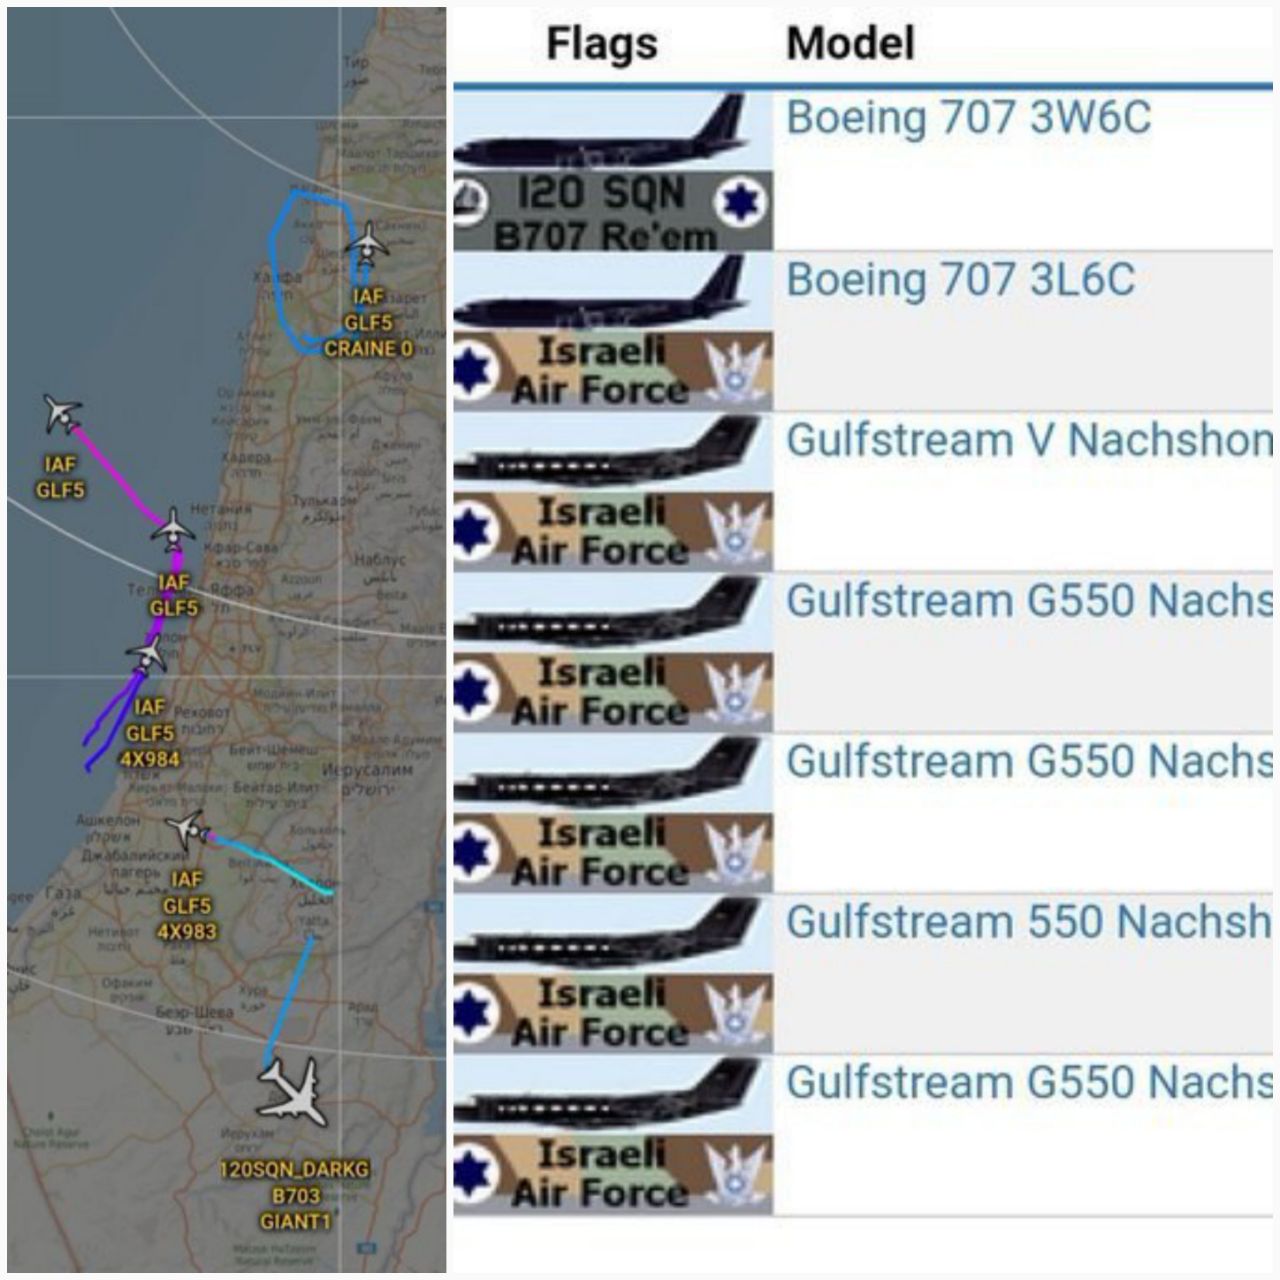Click the GIANT1 B703 large aircraft icon
The width and height of the screenshot is (1280, 1280).
pos(290,1092)
